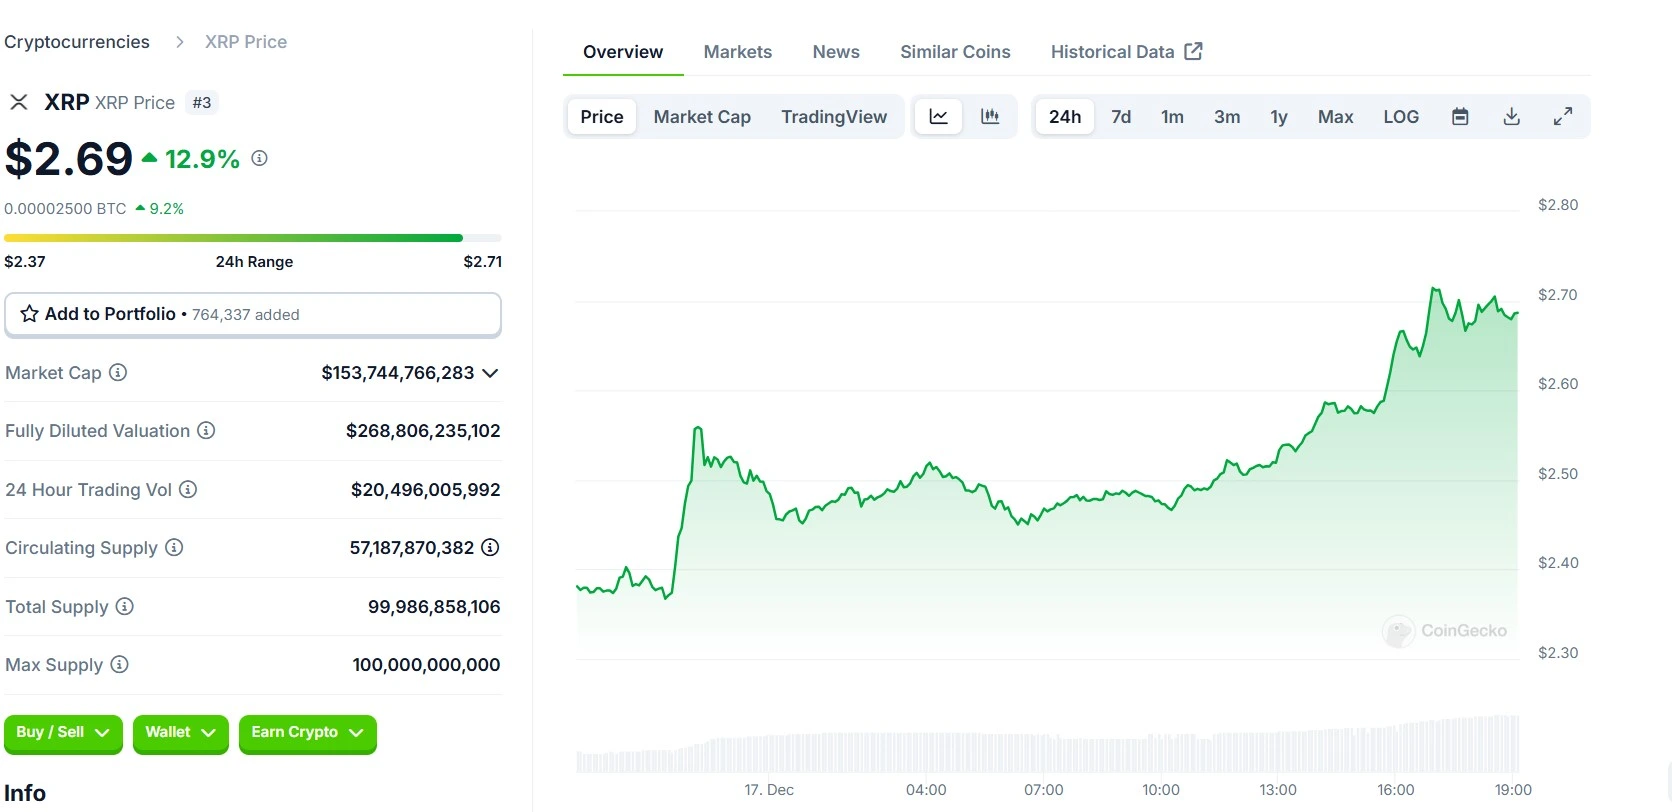Open the Similar Coins tab

click(x=955, y=52)
